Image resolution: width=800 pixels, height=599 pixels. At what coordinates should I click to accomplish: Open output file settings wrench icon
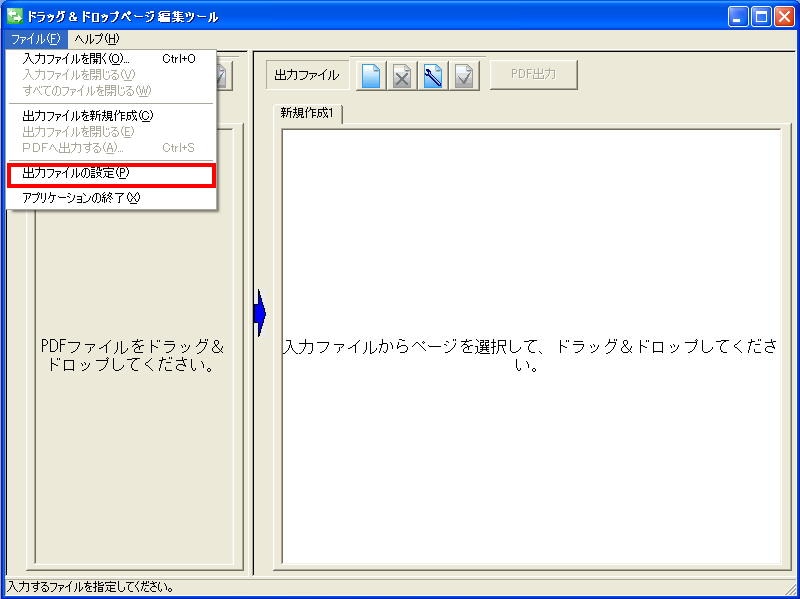coord(433,76)
